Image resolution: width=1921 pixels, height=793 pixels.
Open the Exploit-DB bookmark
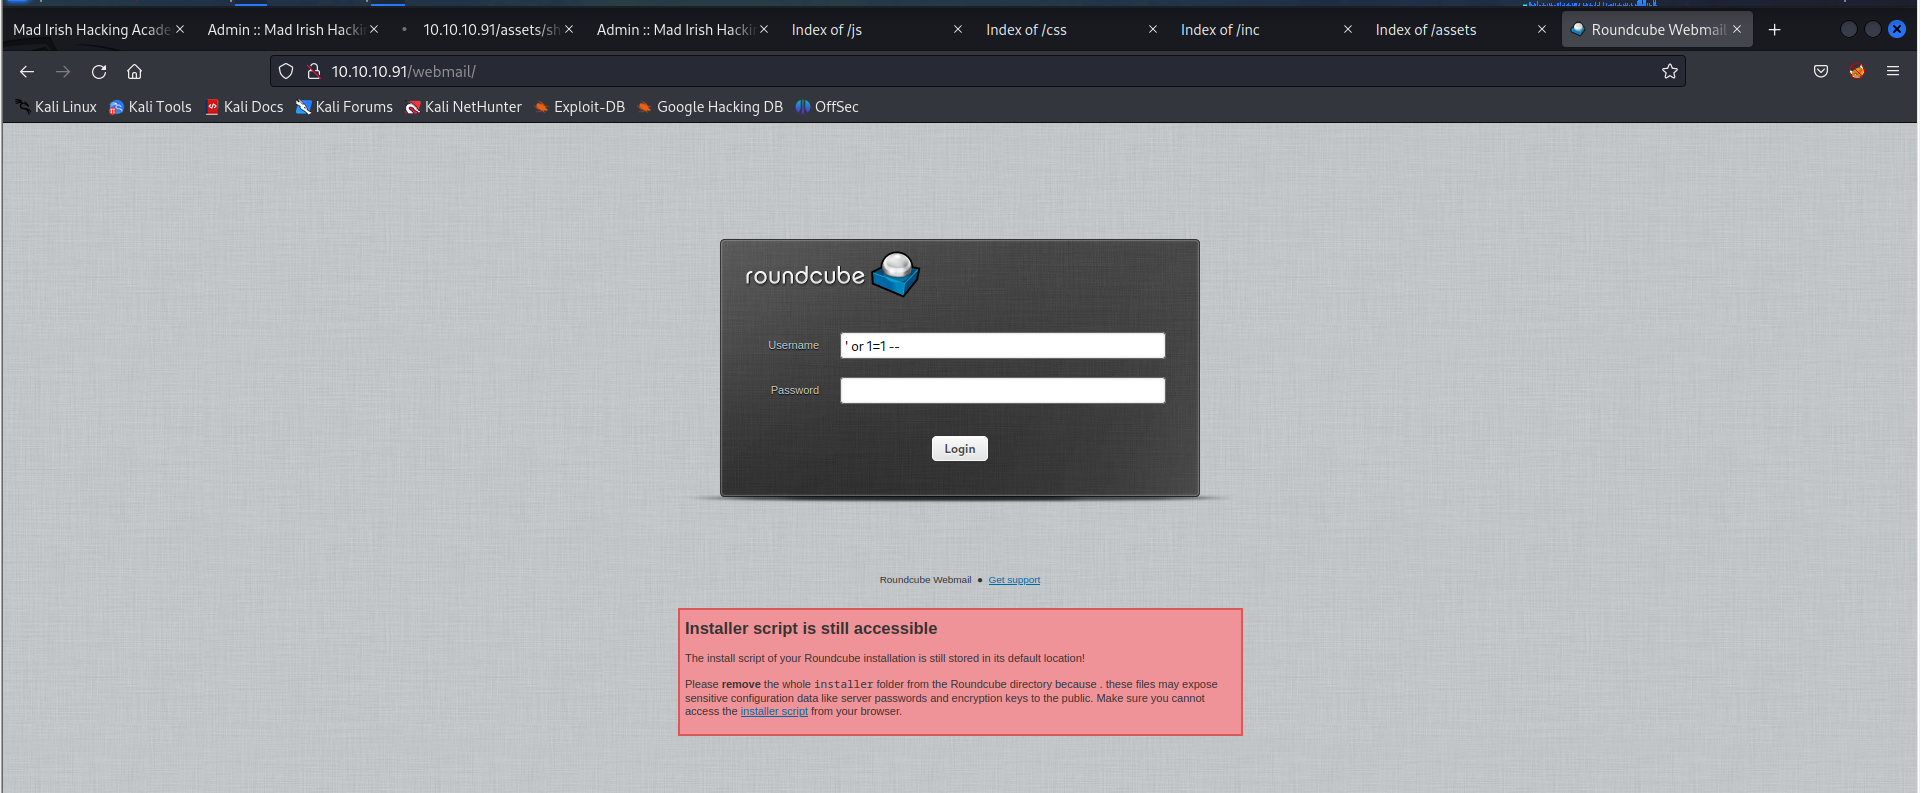point(579,107)
